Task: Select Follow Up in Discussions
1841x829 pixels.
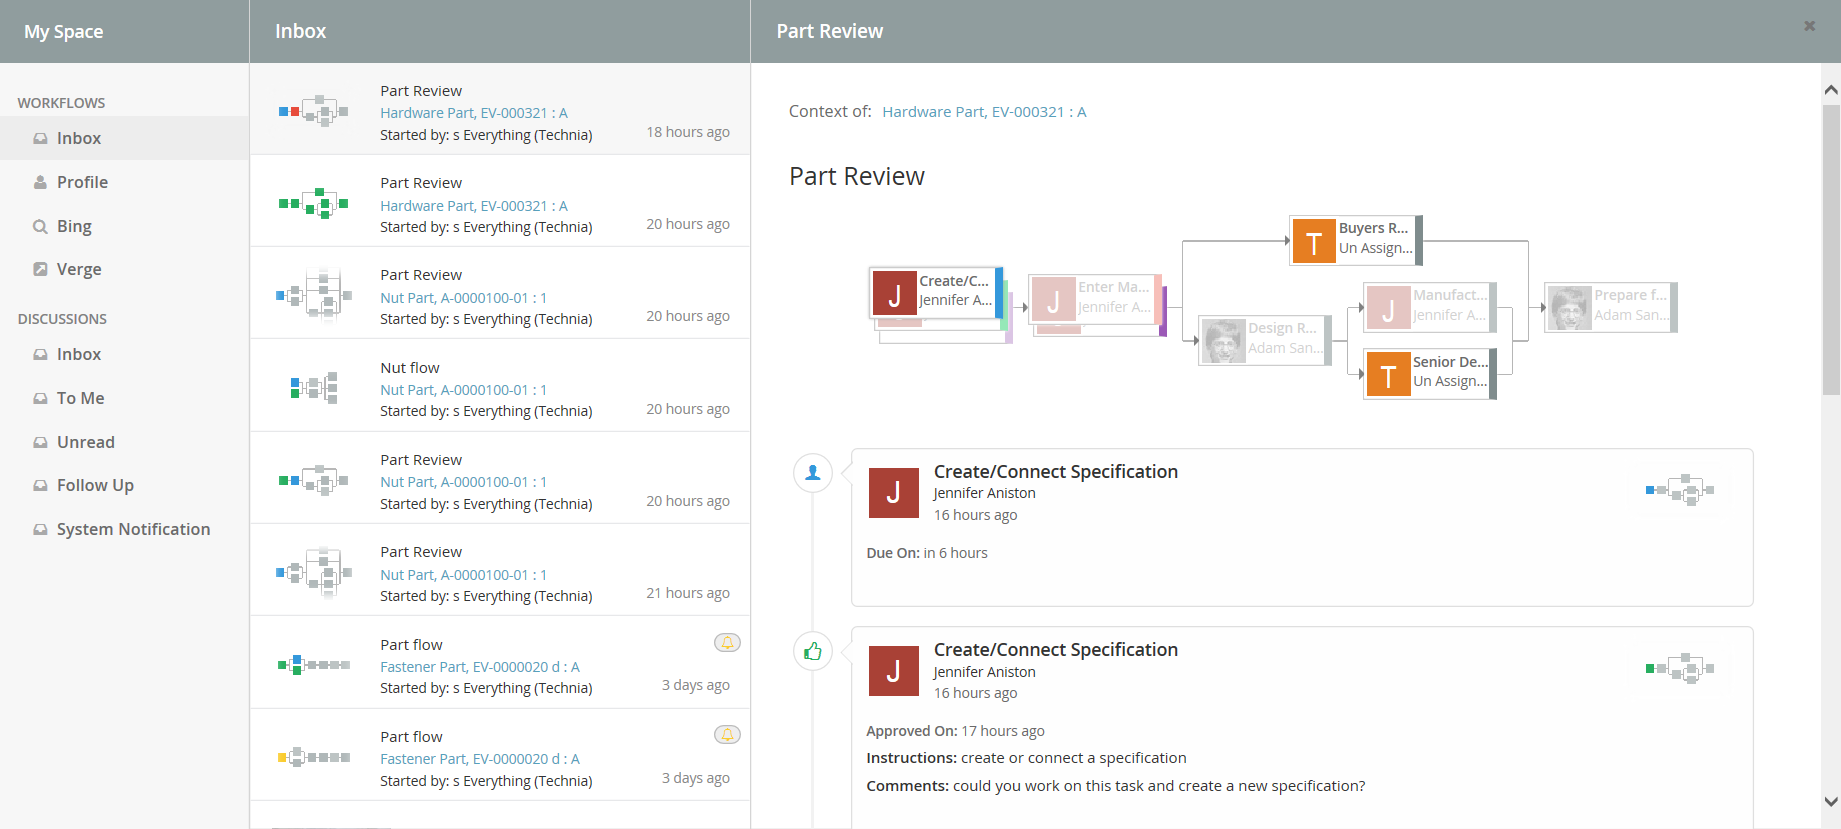Action: click(95, 486)
